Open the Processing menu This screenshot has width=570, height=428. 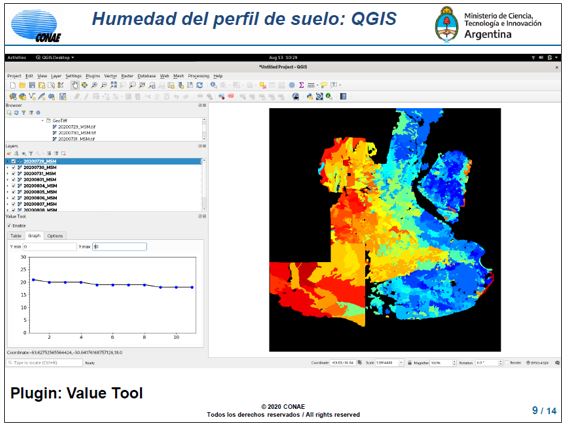(x=198, y=76)
